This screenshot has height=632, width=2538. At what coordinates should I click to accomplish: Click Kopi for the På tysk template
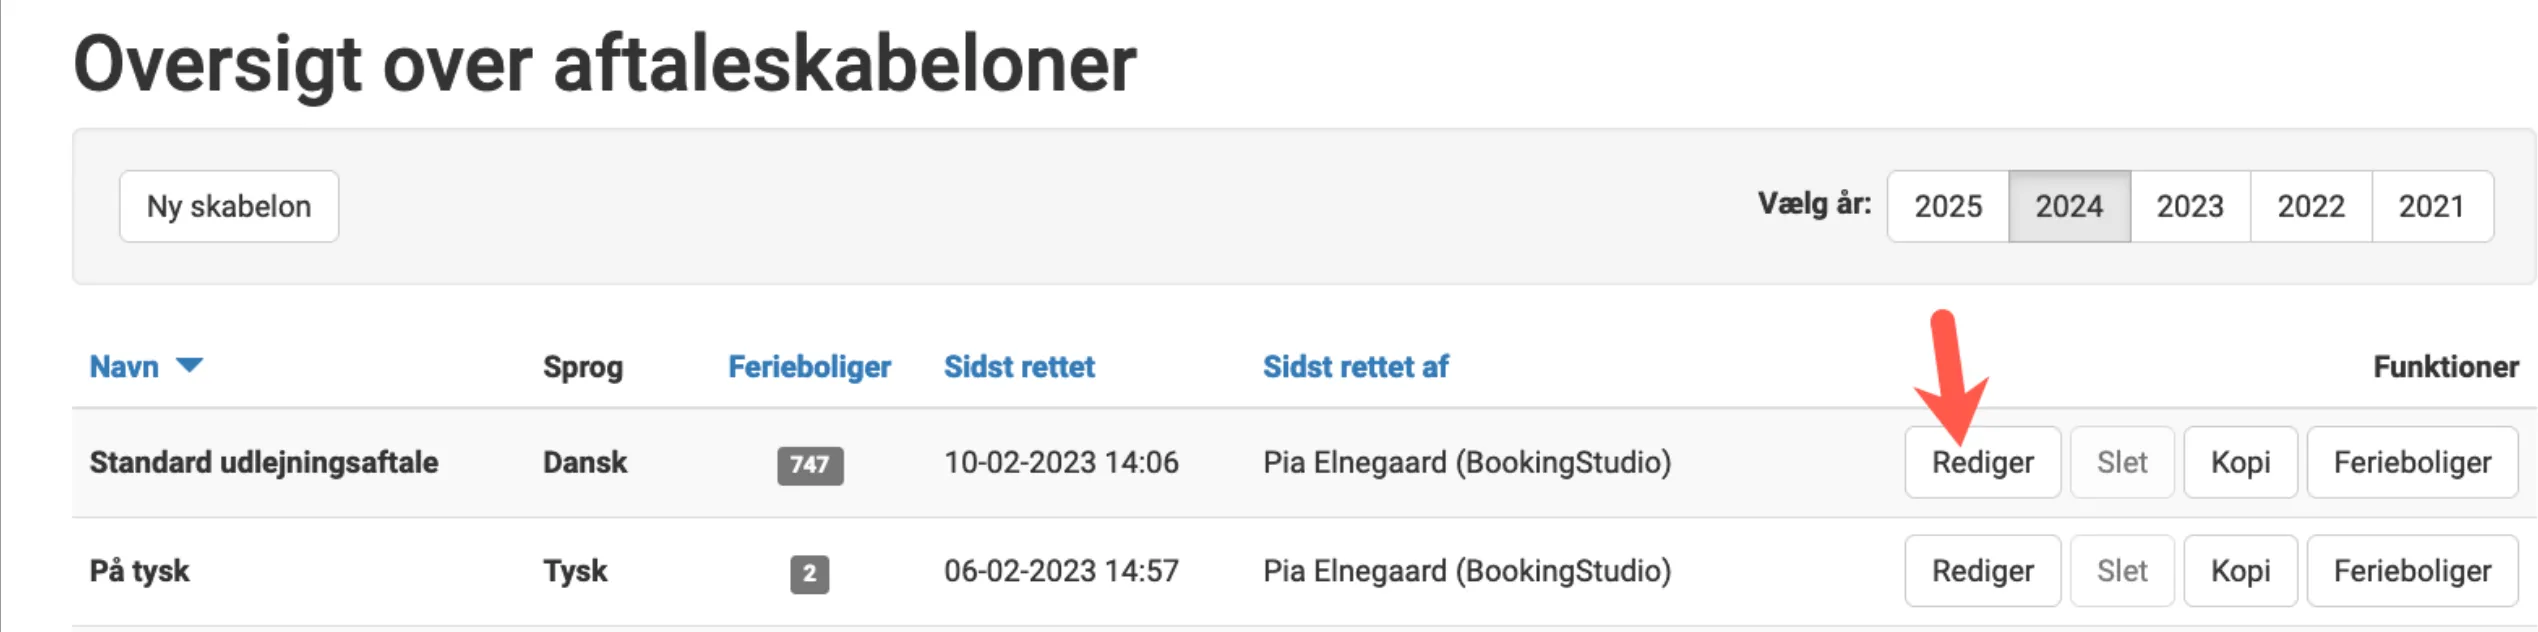point(2240,570)
